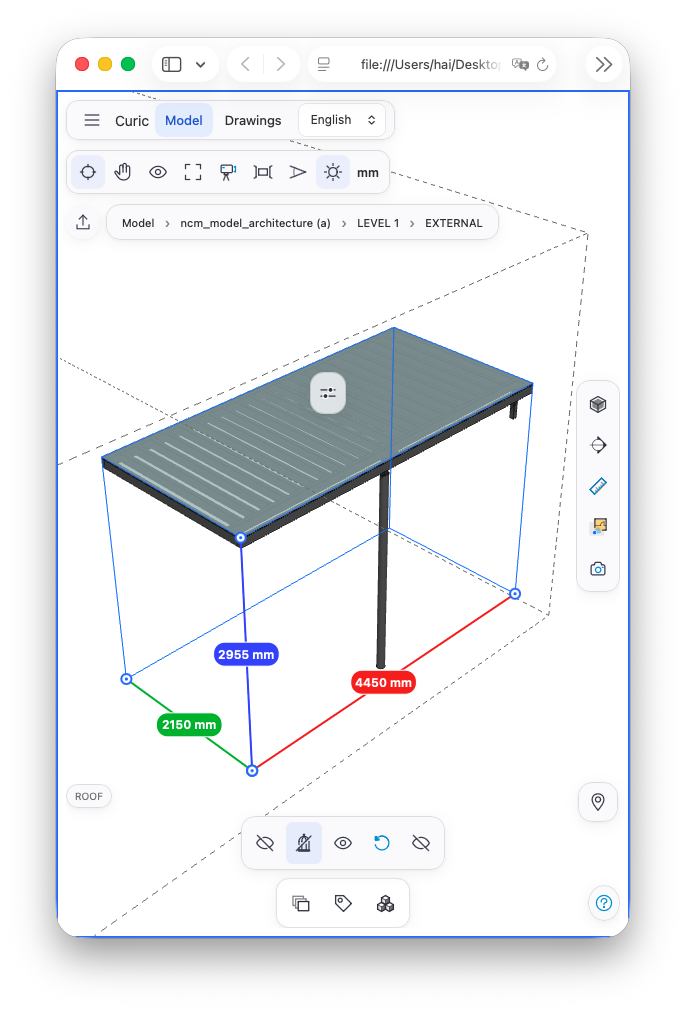Open the materials/paint panel icon
The height and width of the screenshot is (1012, 686).
(x=598, y=527)
